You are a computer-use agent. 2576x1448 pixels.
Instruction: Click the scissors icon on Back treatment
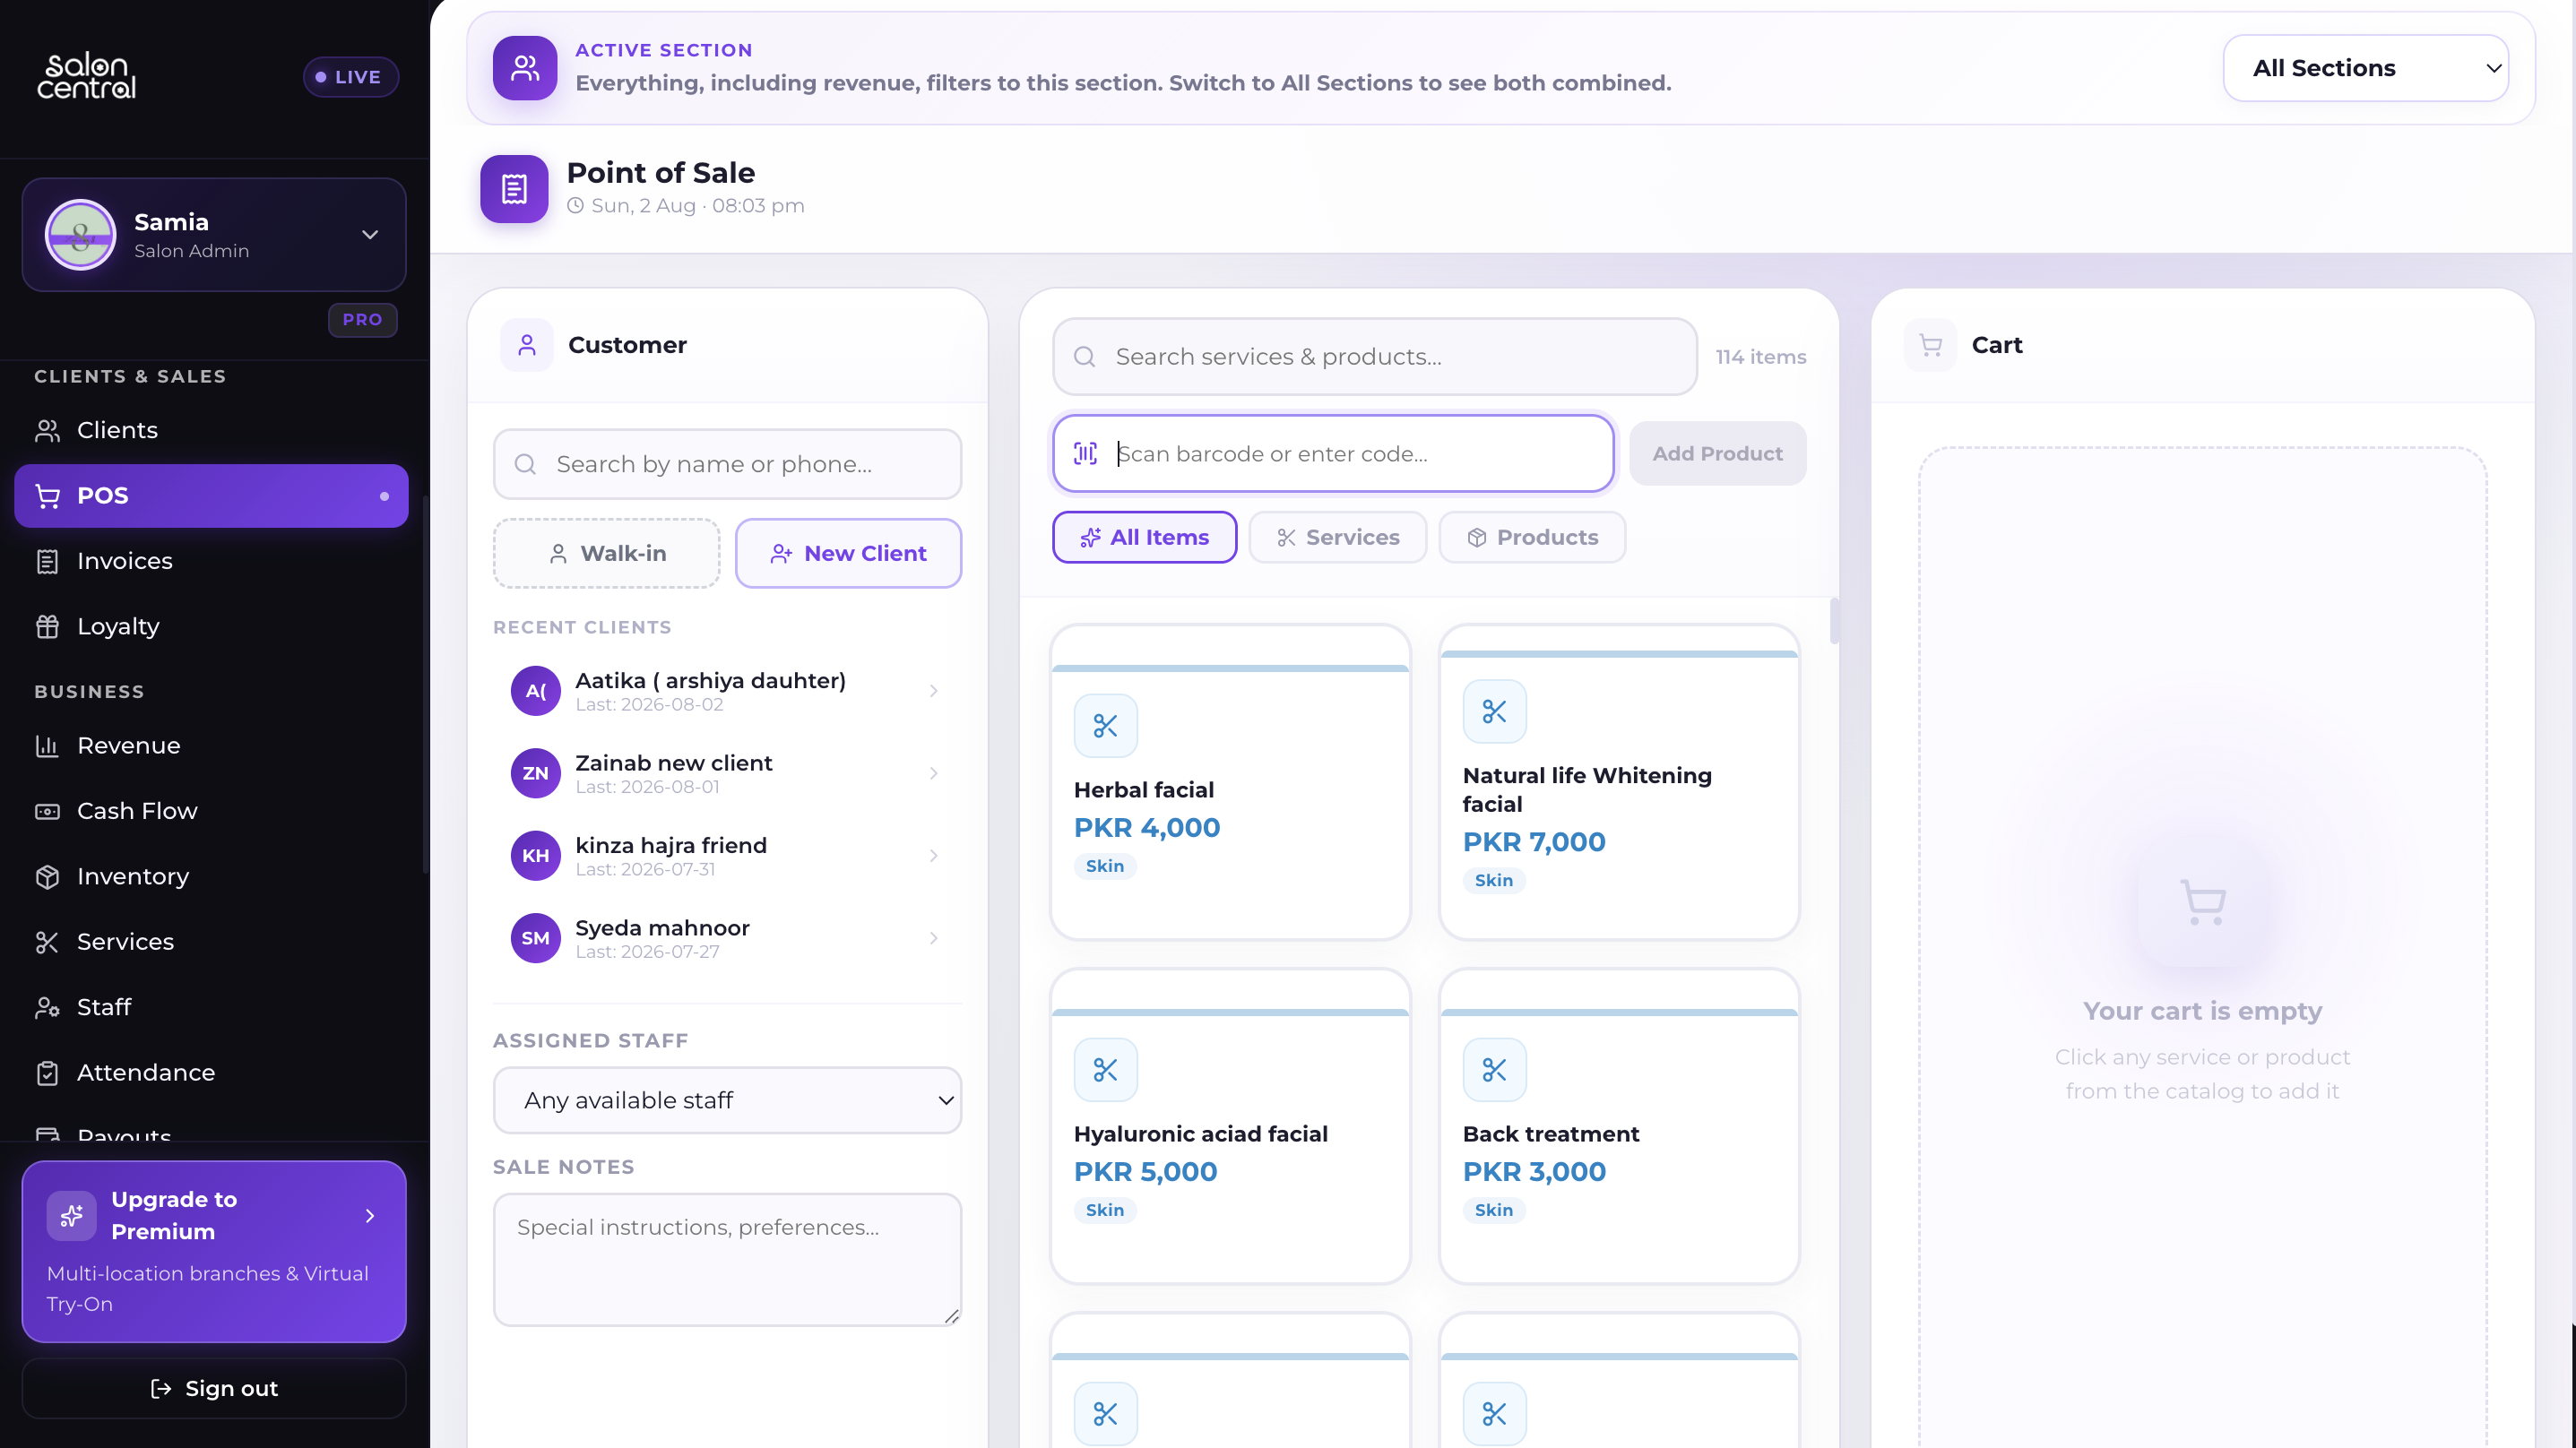coord(1494,1070)
